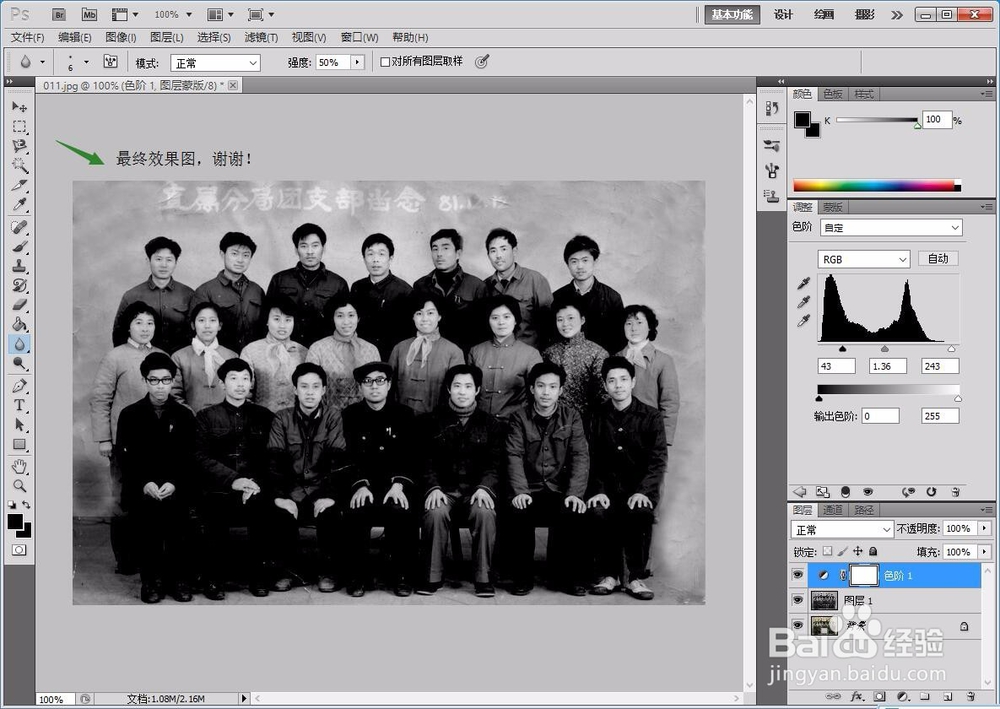Switch to the 设计 workspace
The image size is (1000, 709).
783,15
